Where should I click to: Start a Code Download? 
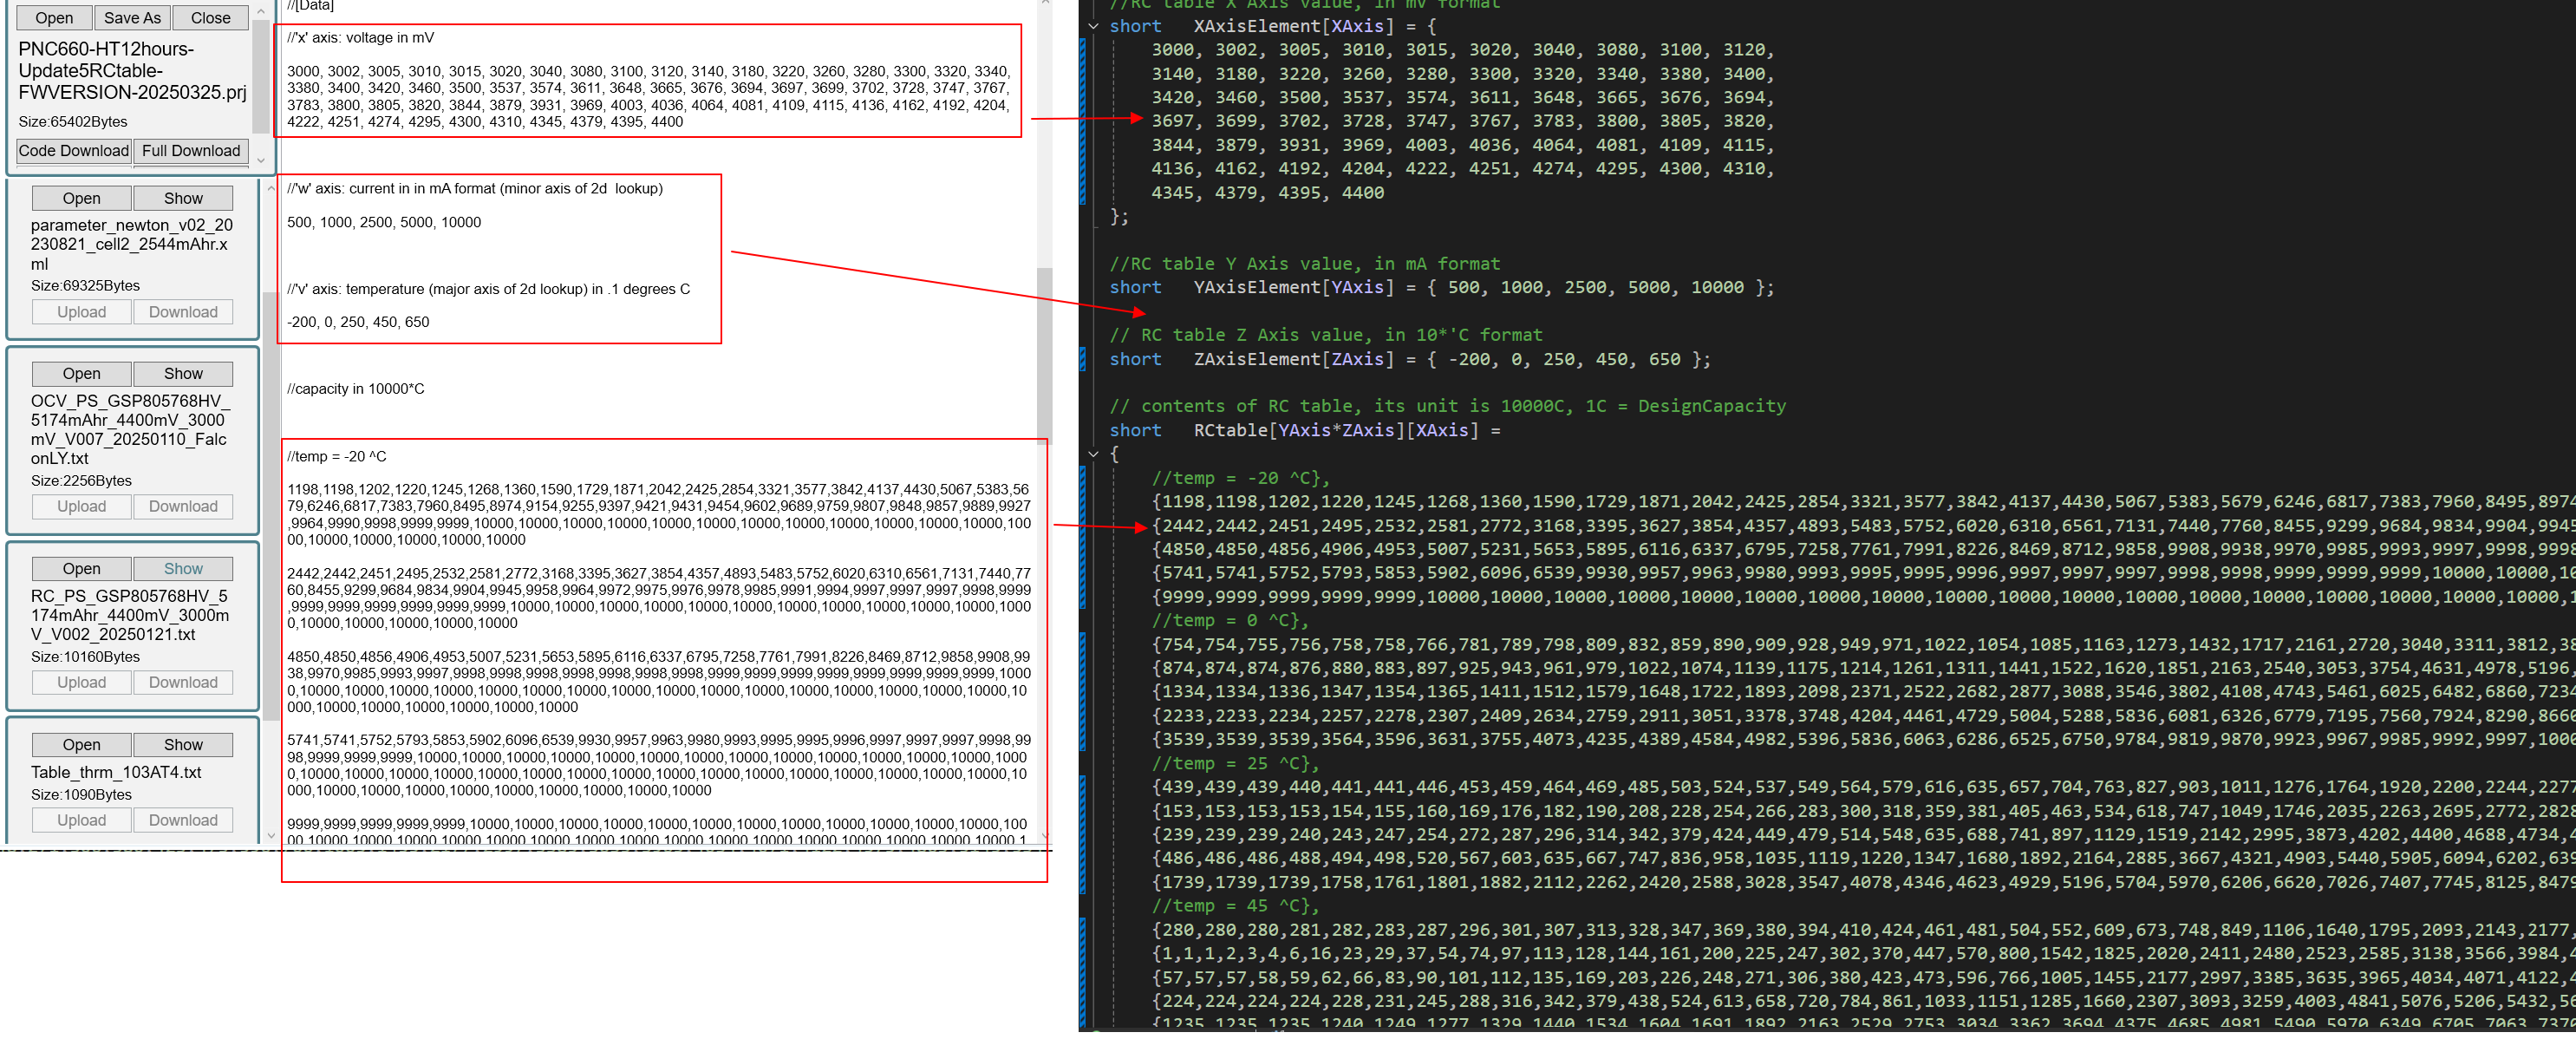tap(74, 151)
